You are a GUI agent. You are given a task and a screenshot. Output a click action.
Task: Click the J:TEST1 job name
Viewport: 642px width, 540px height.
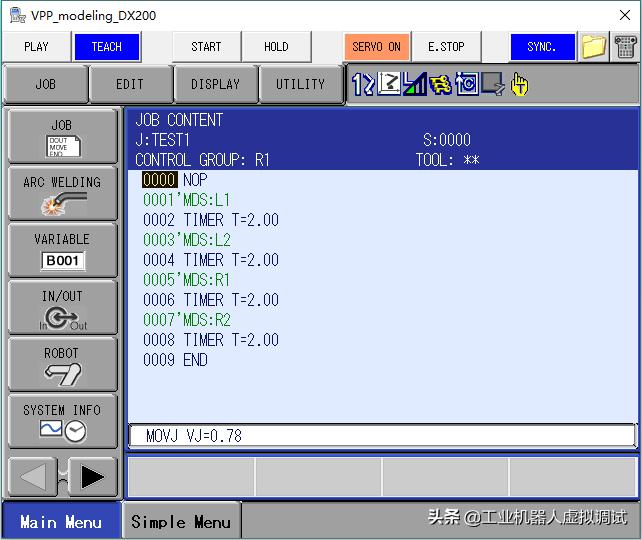pyautogui.click(x=163, y=140)
